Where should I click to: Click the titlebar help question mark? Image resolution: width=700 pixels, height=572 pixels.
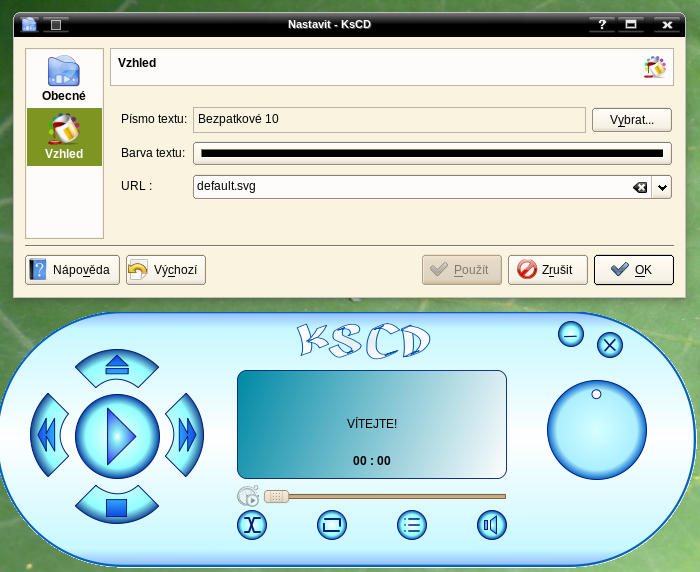[x=602, y=24]
